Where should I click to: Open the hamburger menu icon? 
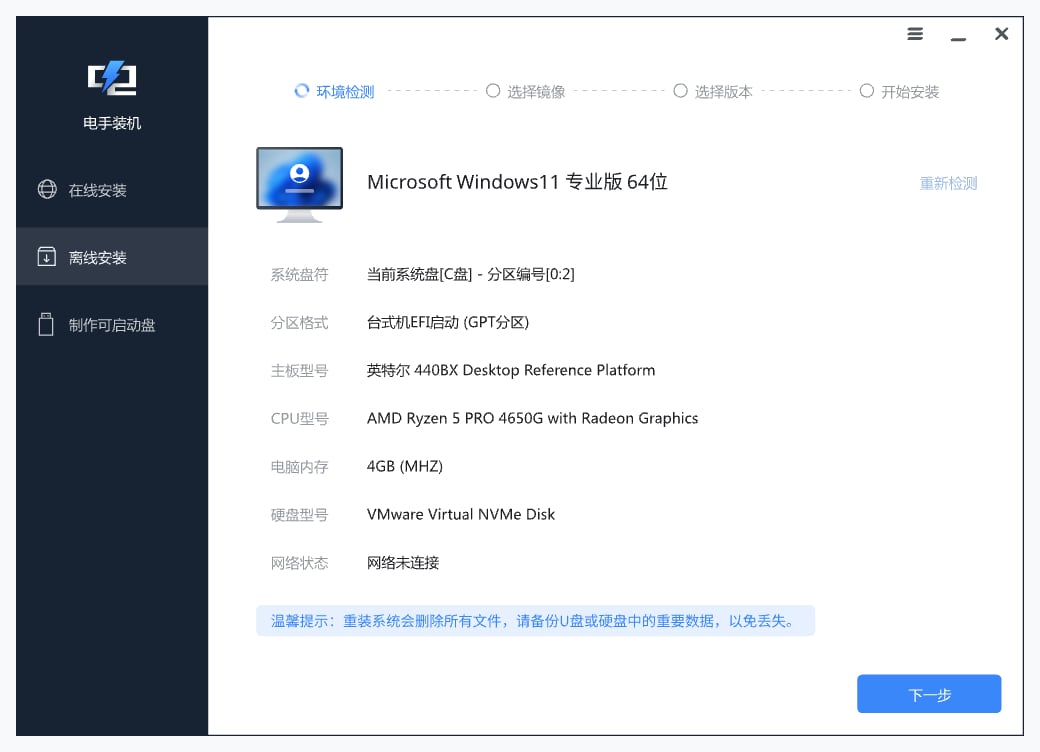(915, 34)
